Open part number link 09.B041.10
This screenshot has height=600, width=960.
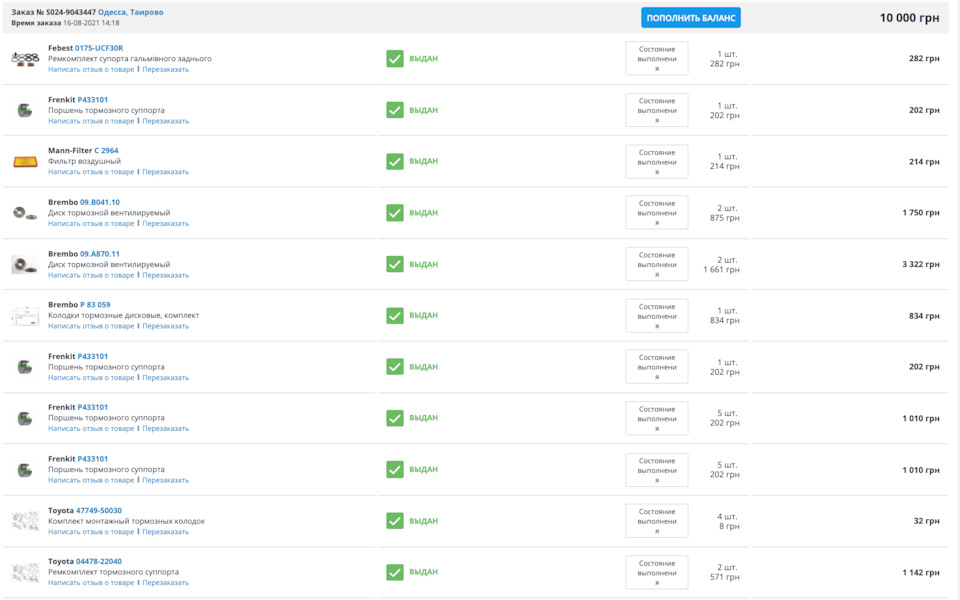click(x=100, y=202)
